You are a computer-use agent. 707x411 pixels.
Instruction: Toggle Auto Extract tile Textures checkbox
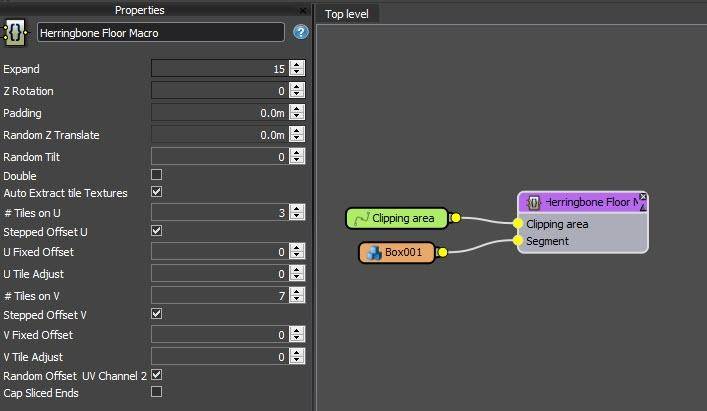coord(156,192)
